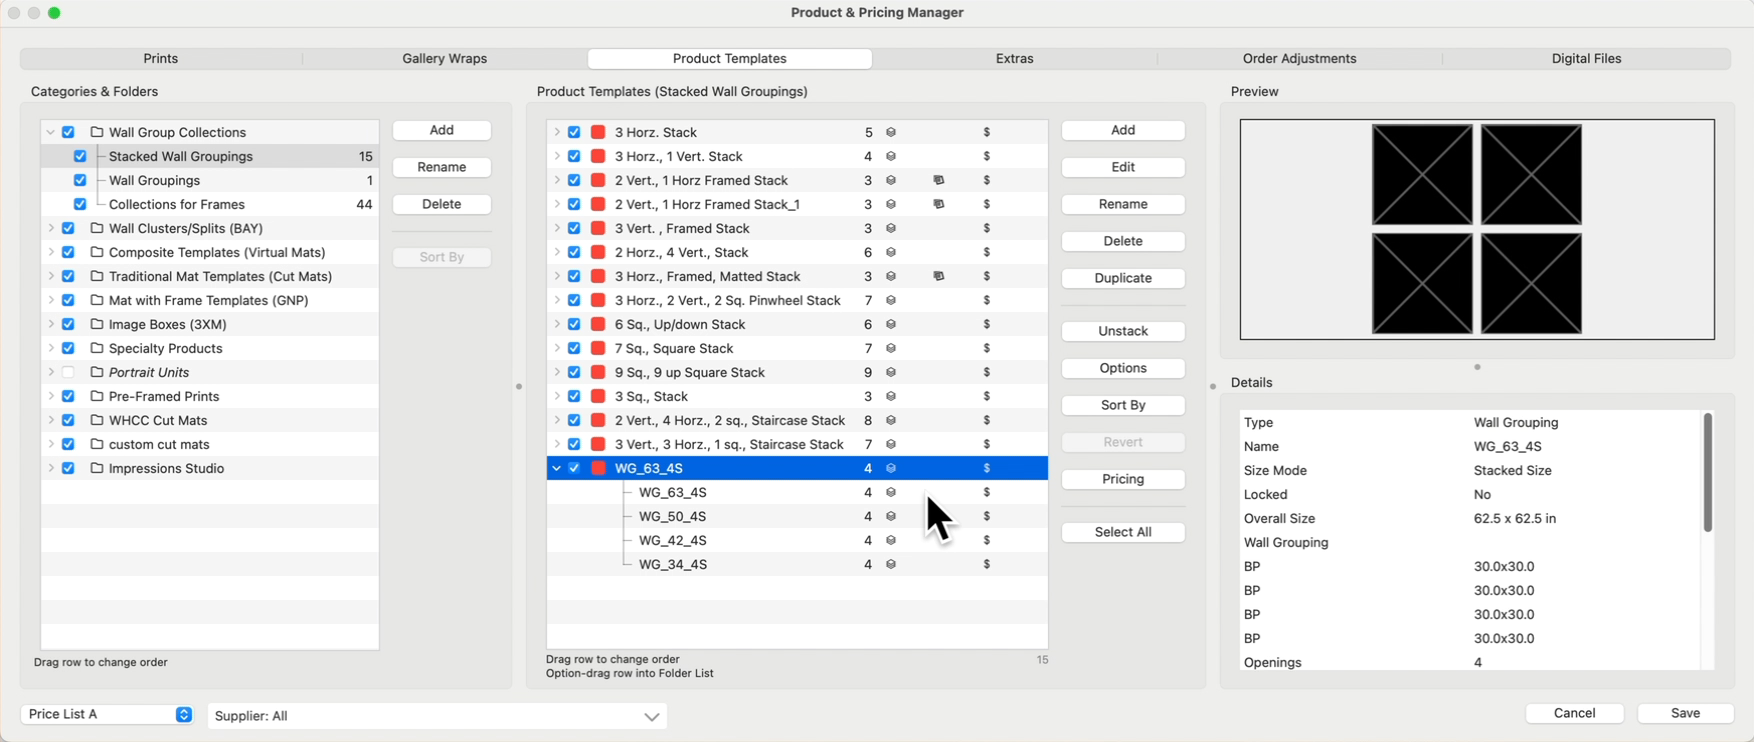
Task: Enable the Portrait Units checkbox
Action: [x=68, y=372]
